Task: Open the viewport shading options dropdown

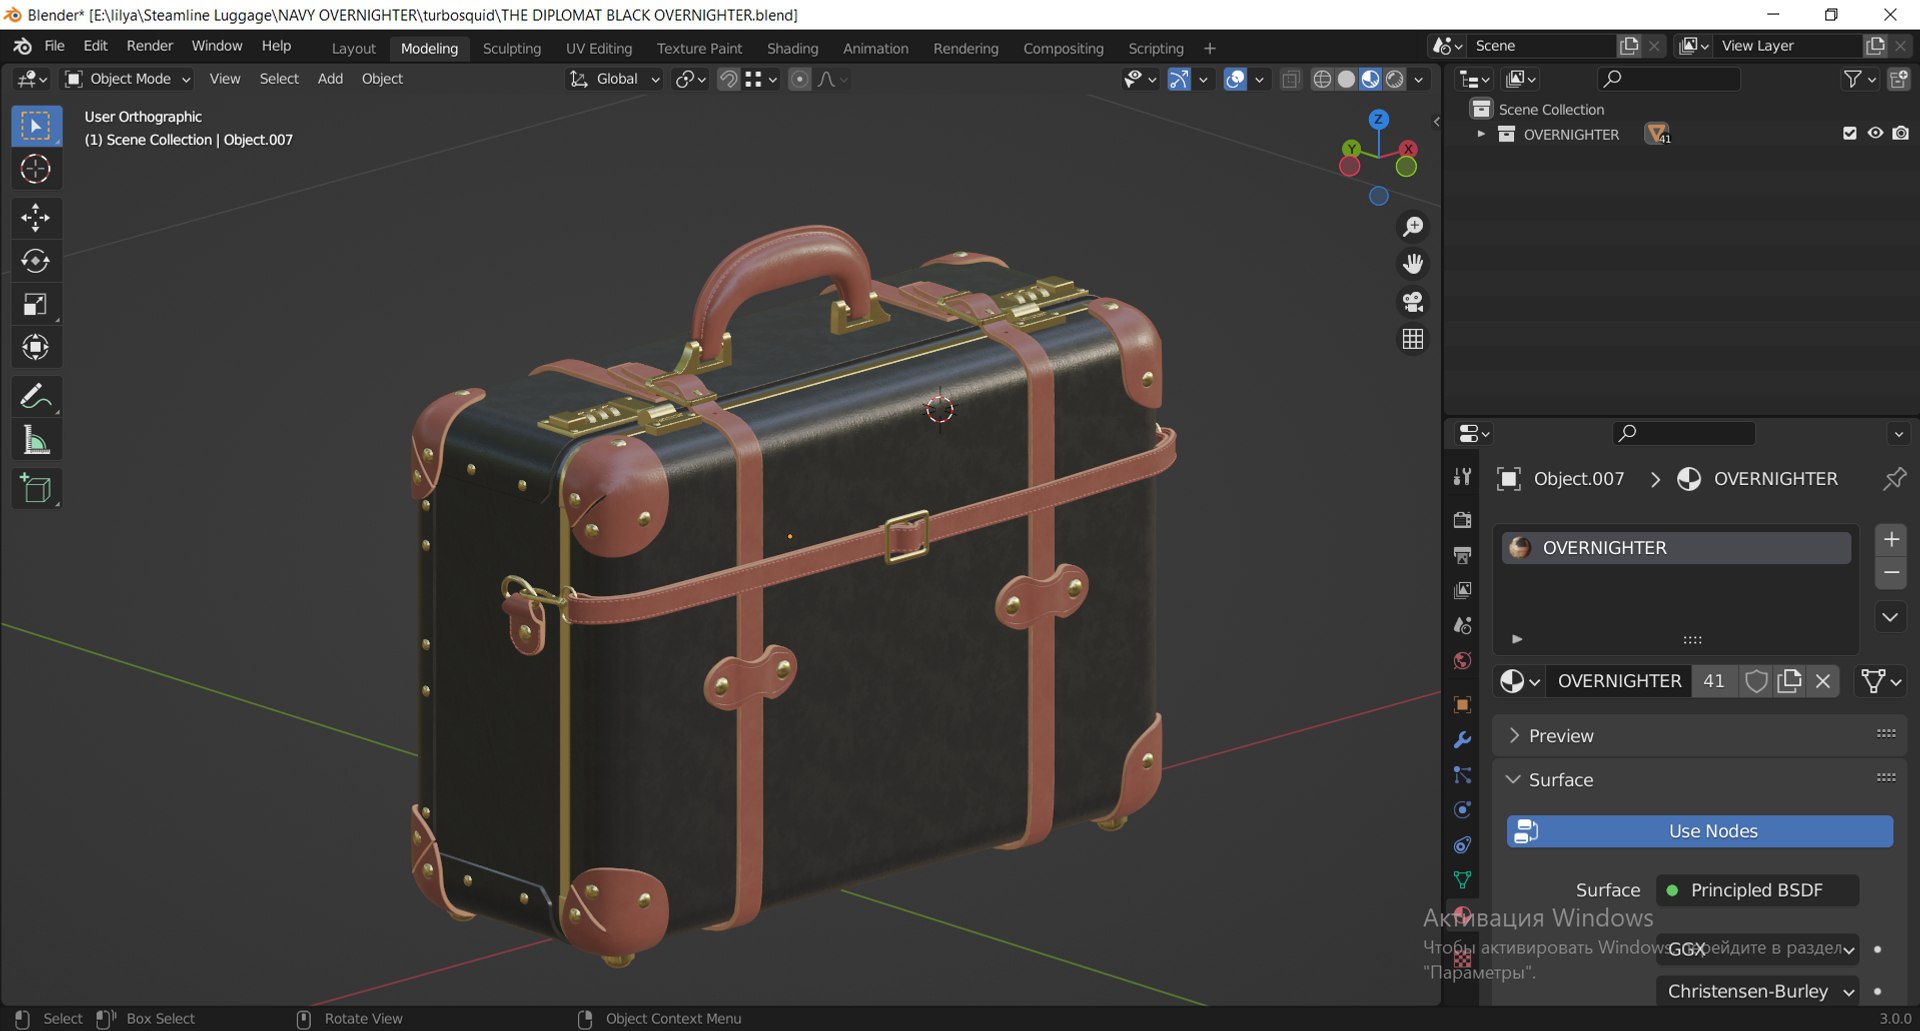Action: [1419, 79]
